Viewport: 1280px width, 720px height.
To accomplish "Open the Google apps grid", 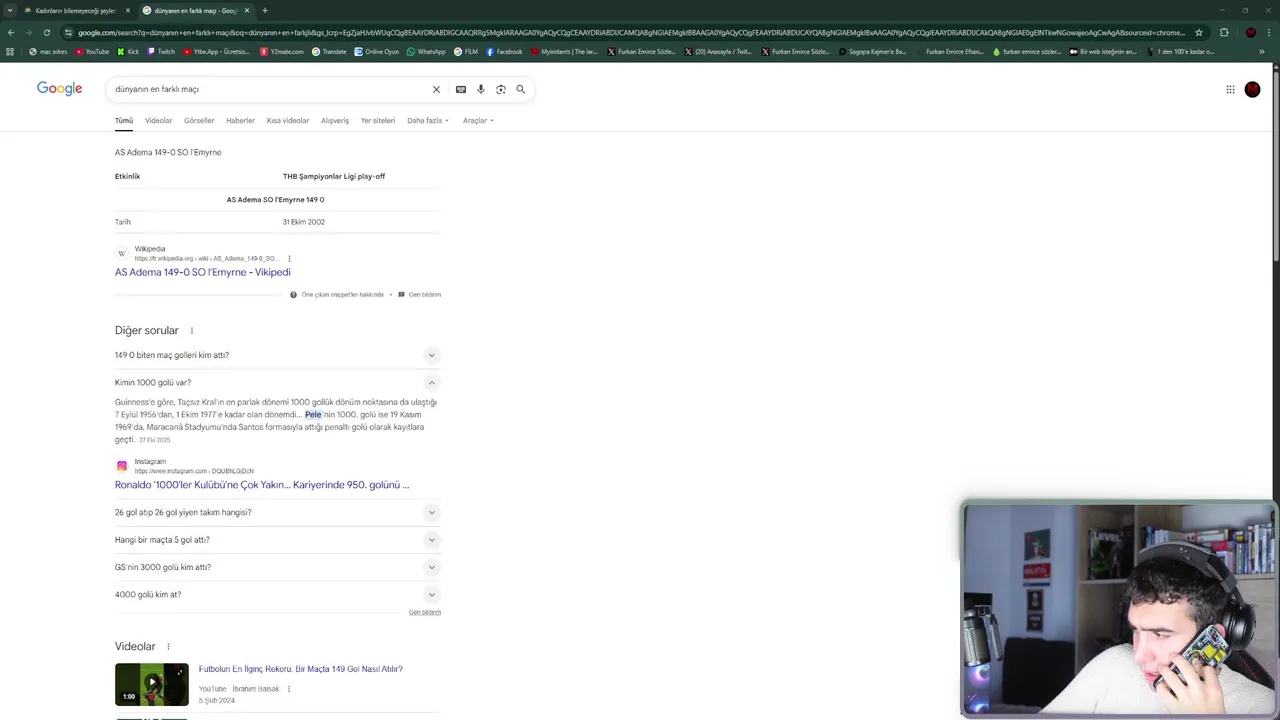I will (1230, 89).
